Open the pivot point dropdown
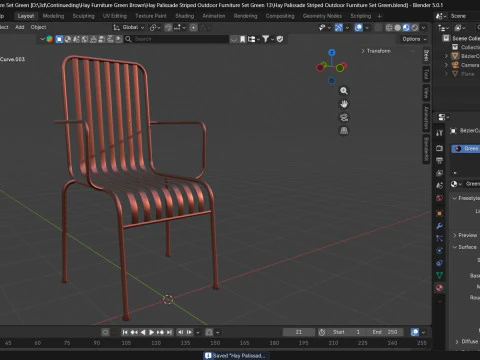Viewport: 480px width, 360px height. click(x=155, y=28)
